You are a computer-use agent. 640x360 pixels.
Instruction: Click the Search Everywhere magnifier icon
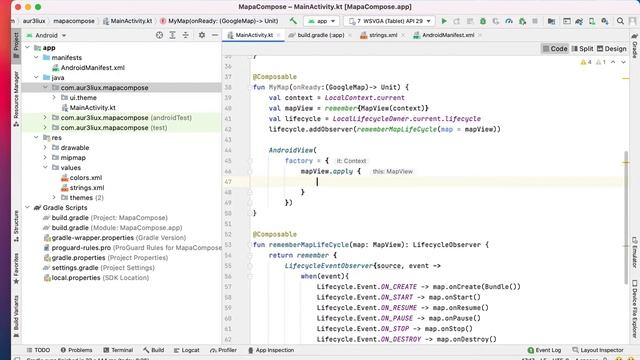(620, 21)
